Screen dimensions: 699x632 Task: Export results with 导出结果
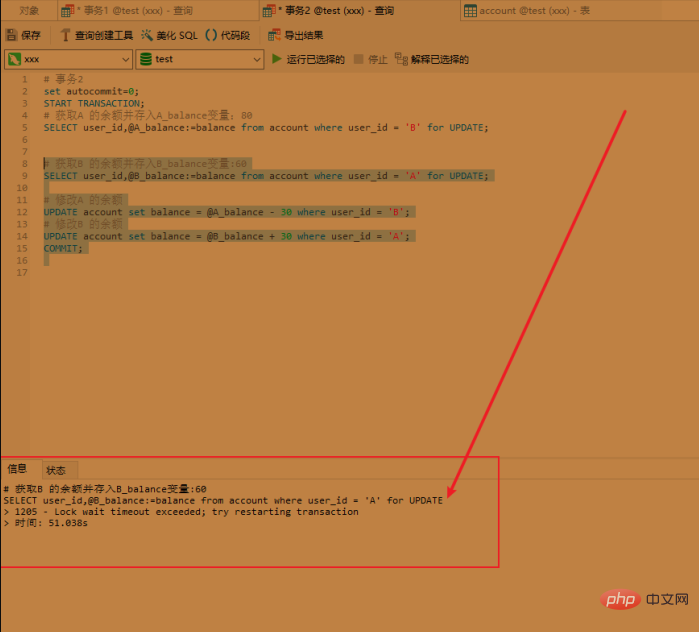tap(295, 35)
